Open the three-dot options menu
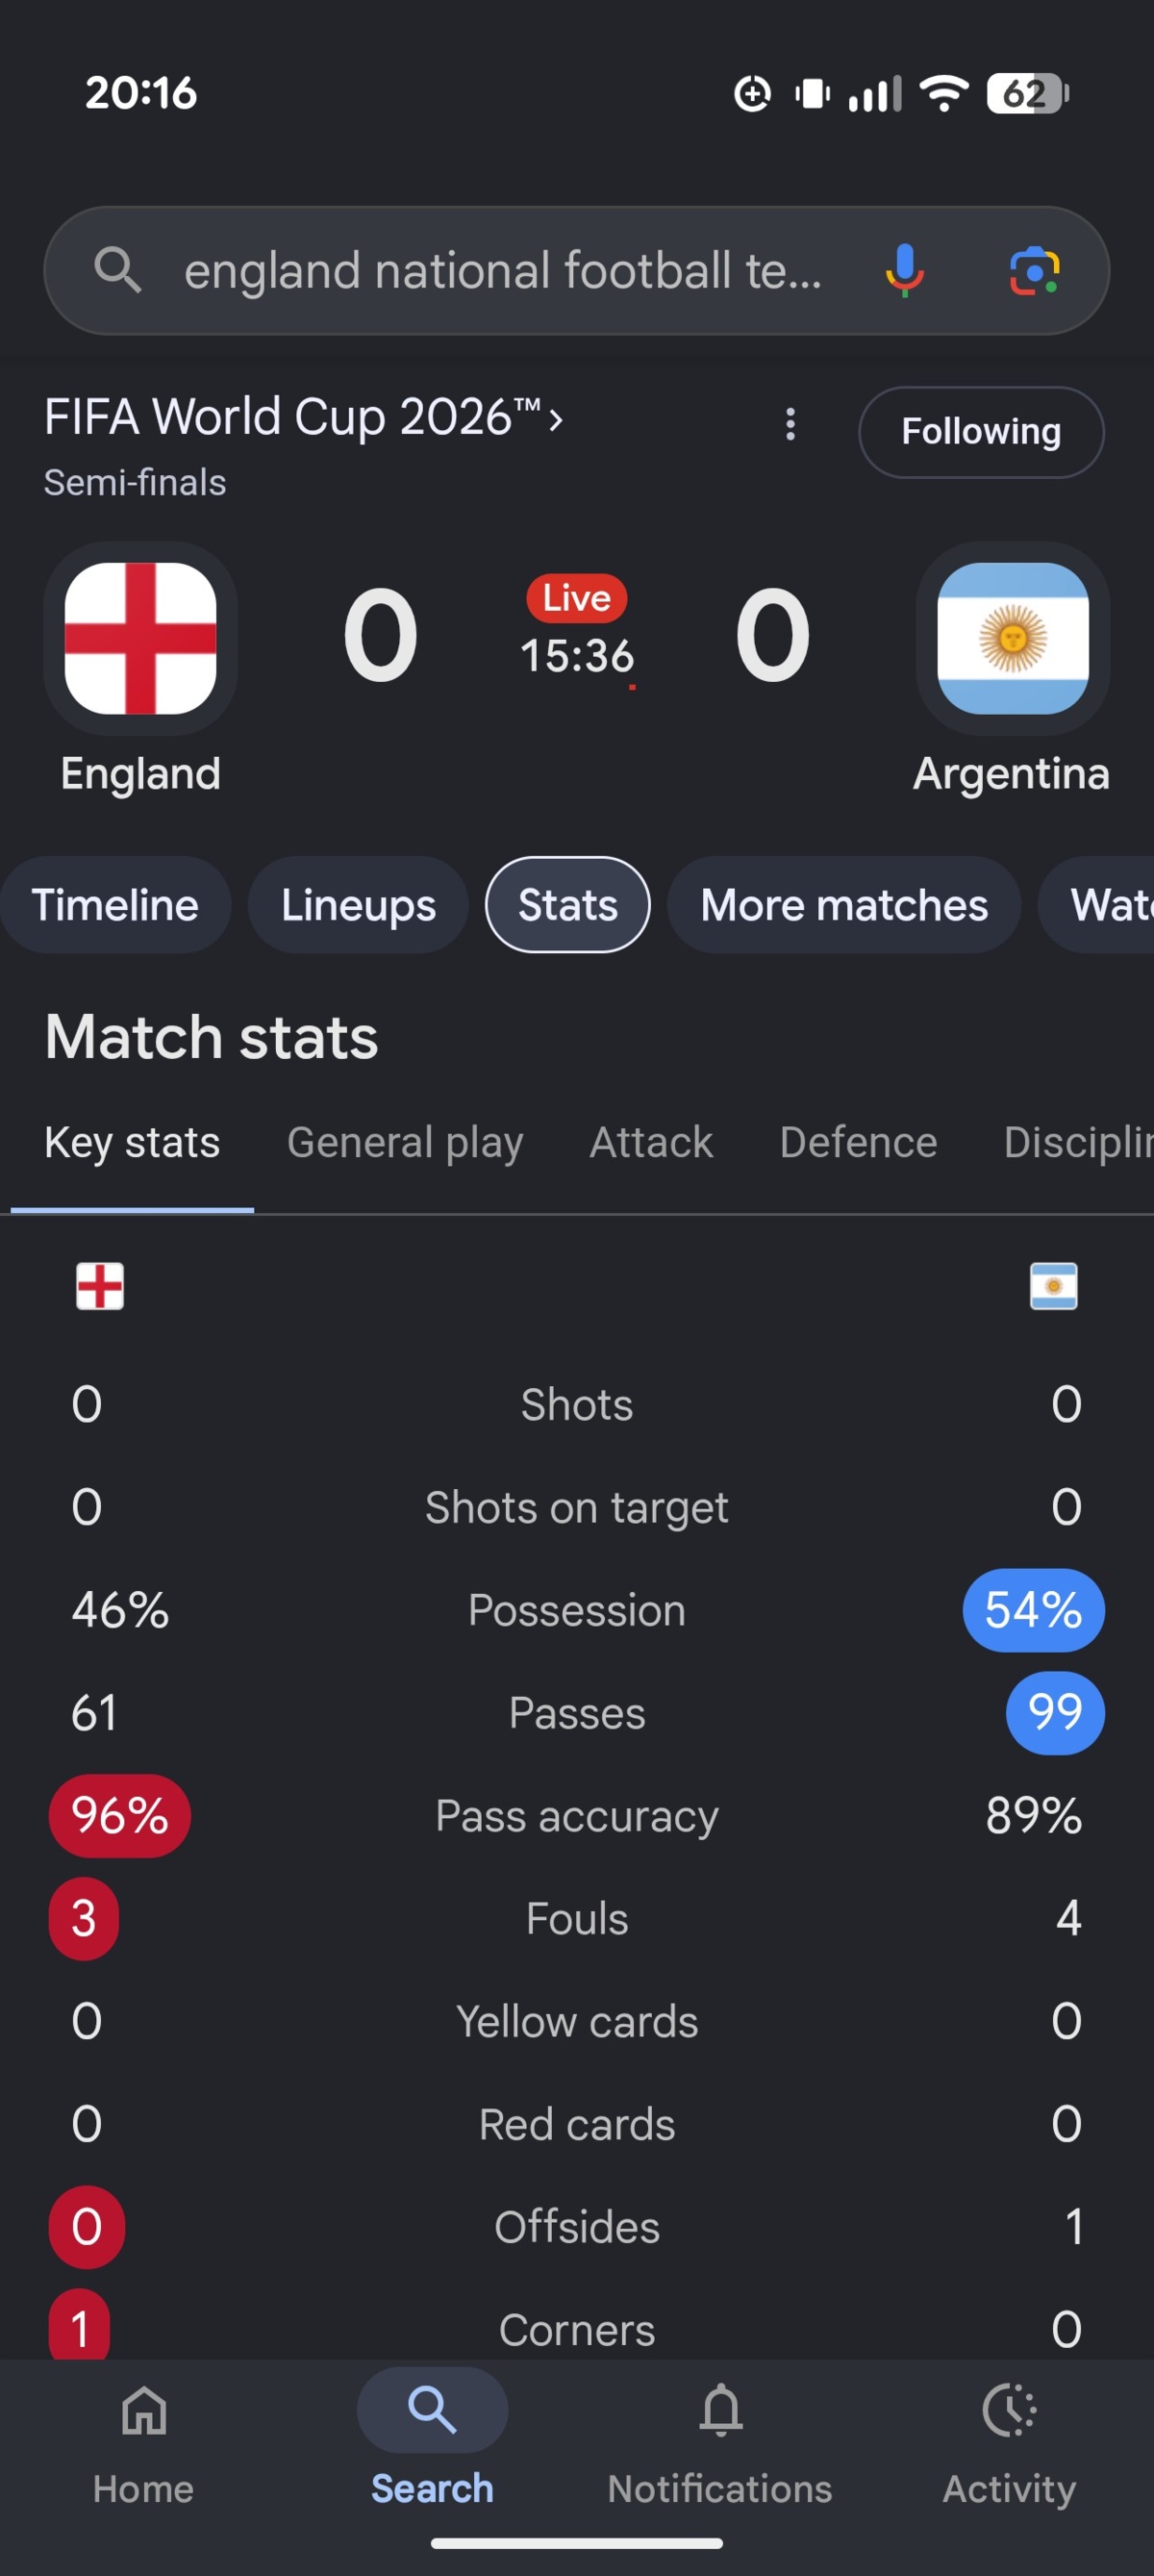Screen dimensions: 1154x2576 (790, 424)
